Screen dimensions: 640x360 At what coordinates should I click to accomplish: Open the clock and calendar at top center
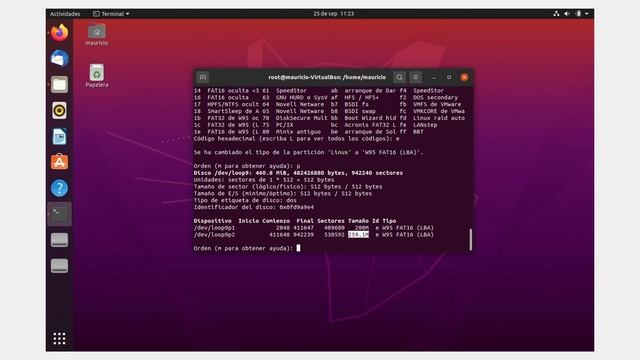(x=333, y=13)
